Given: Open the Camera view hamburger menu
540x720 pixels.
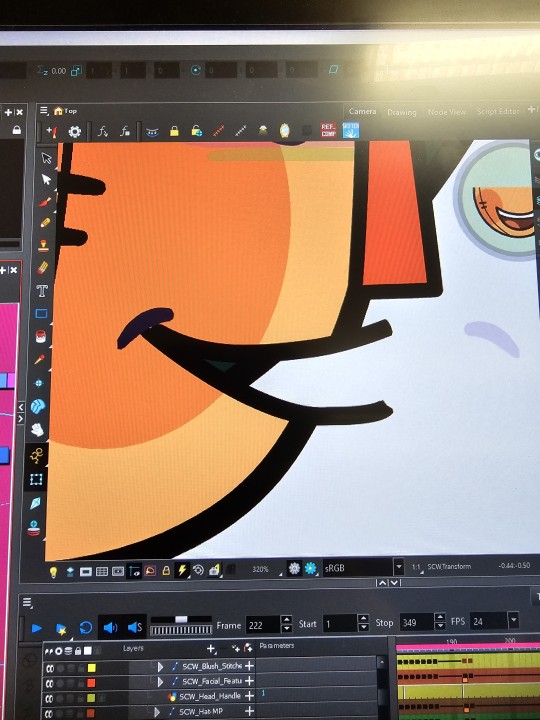Looking at the screenshot, I should pos(44,111).
